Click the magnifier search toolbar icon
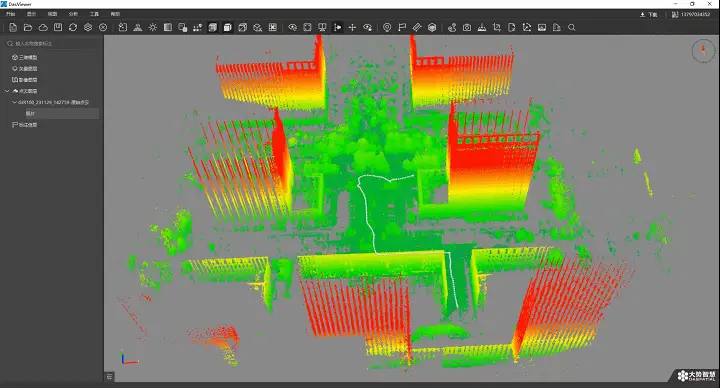The image size is (720, 388). click(572, 28)
